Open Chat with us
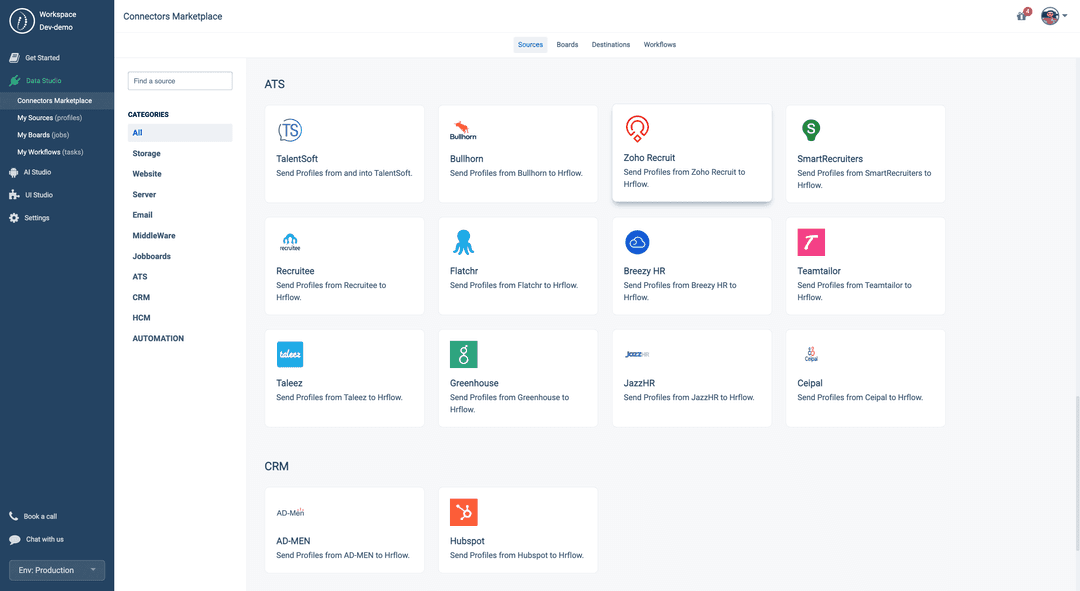Viewport: 1080px width, 591px height. (x=42, y=539)
